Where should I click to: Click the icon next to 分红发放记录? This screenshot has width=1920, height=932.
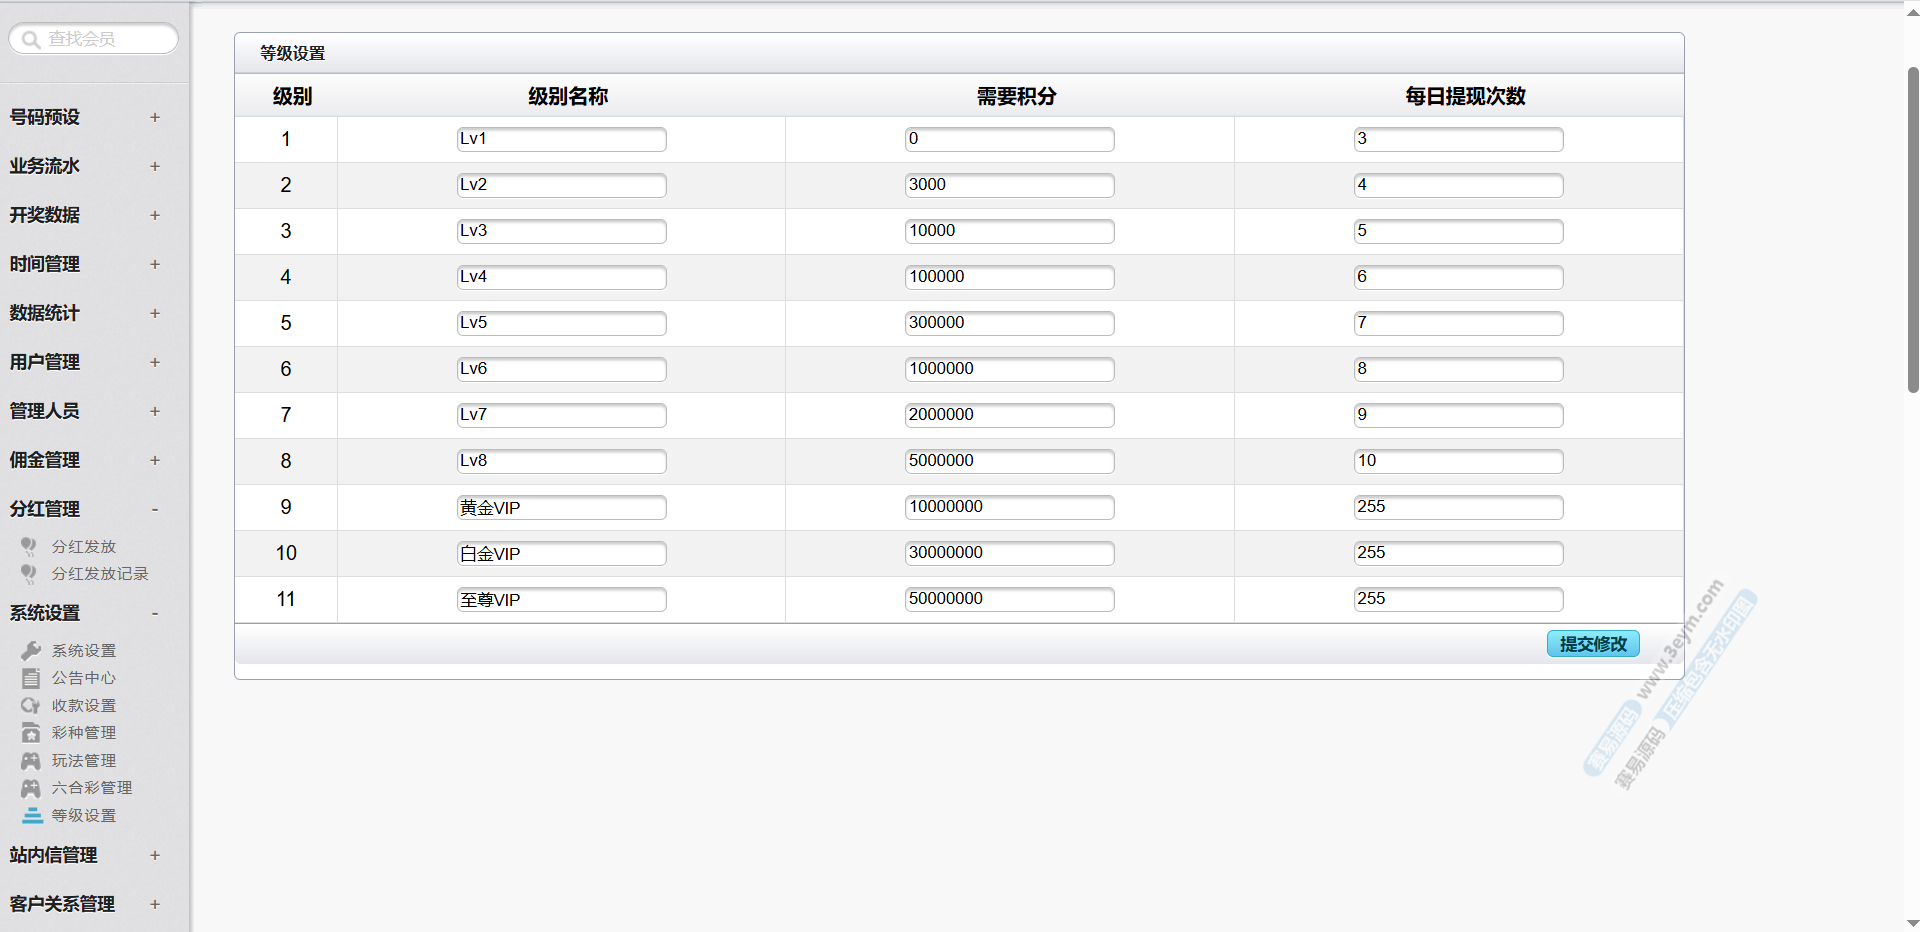point(29,573)
